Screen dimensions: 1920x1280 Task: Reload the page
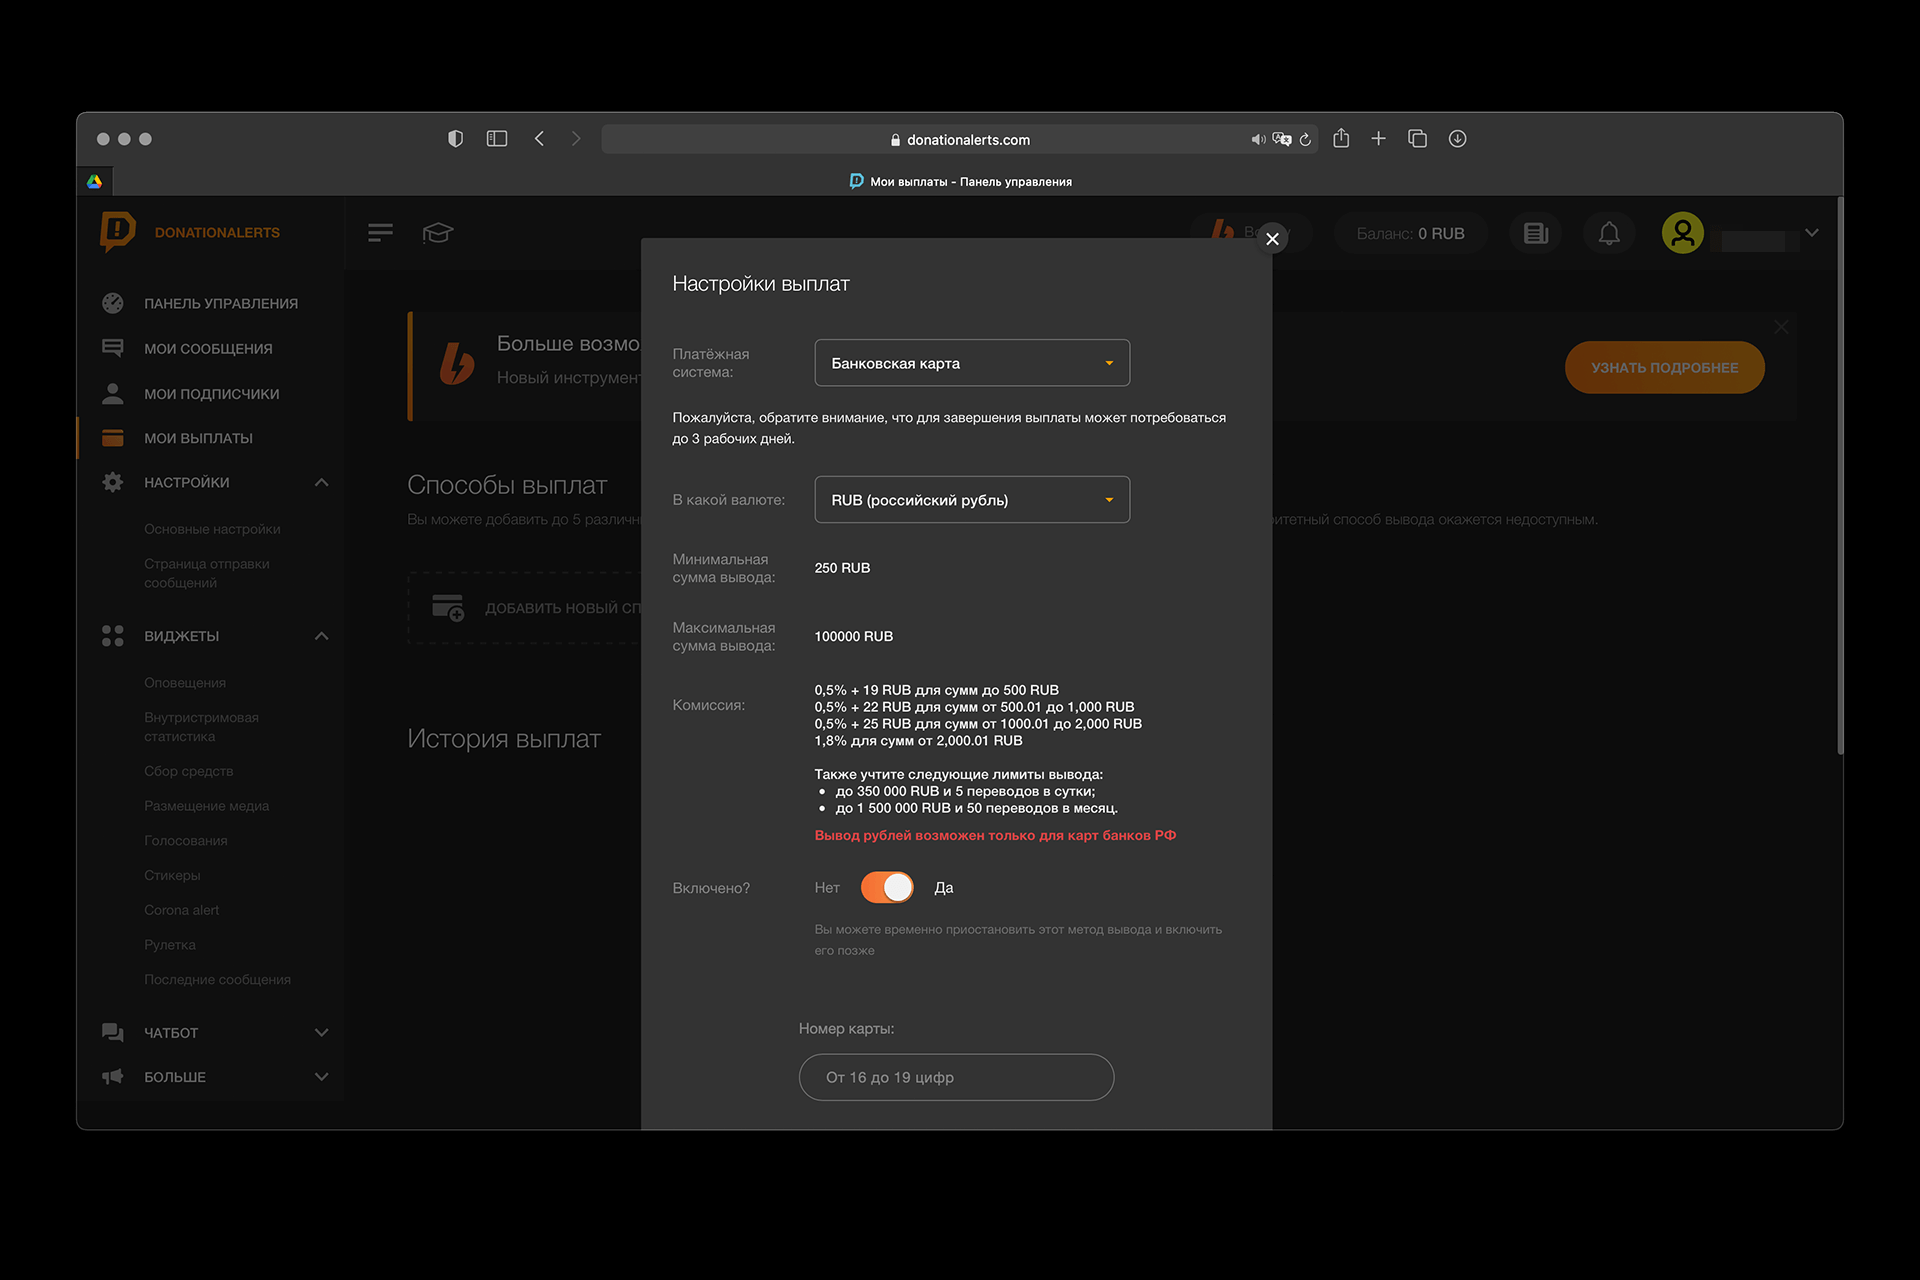[1305, 140]
